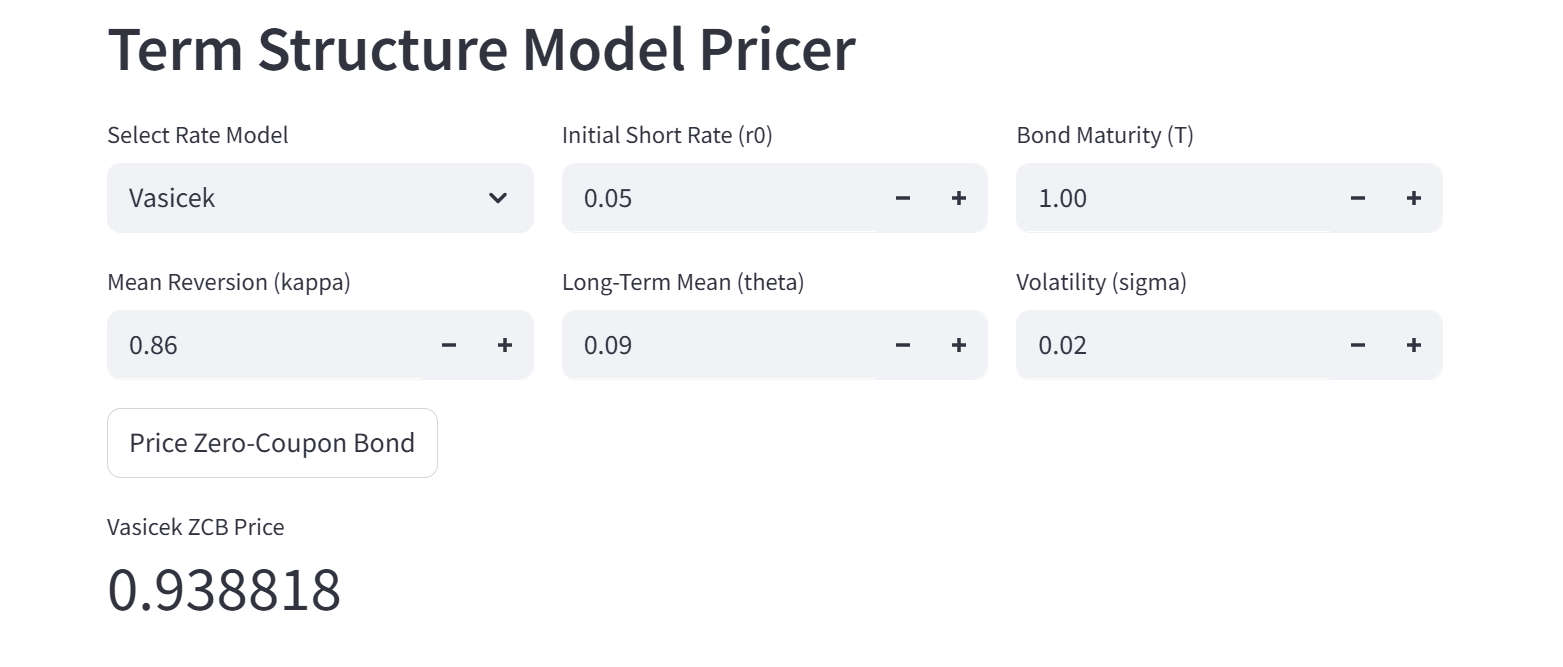Select the 0.938818 ZCB price value
Screen dimensions: 1563x667
(224, 590)
